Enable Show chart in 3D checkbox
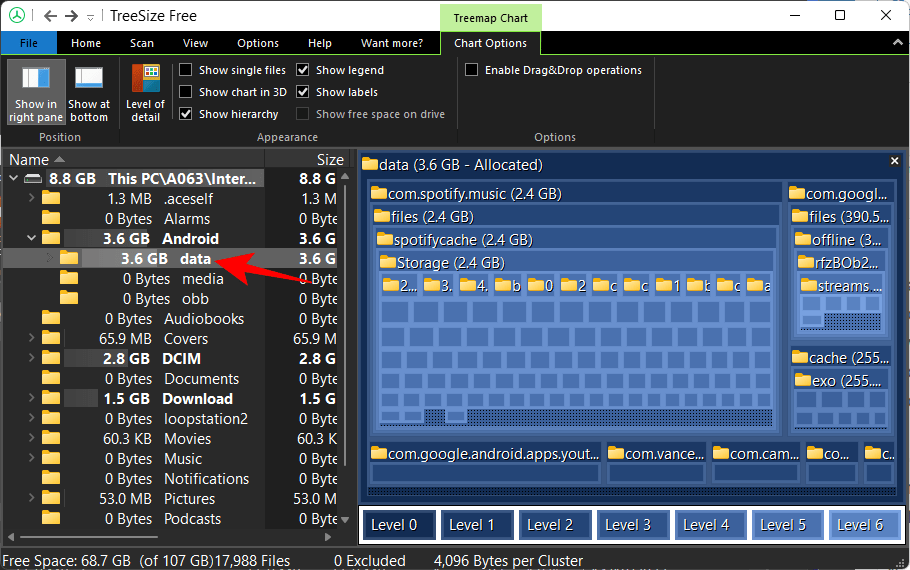 [186, 92]
